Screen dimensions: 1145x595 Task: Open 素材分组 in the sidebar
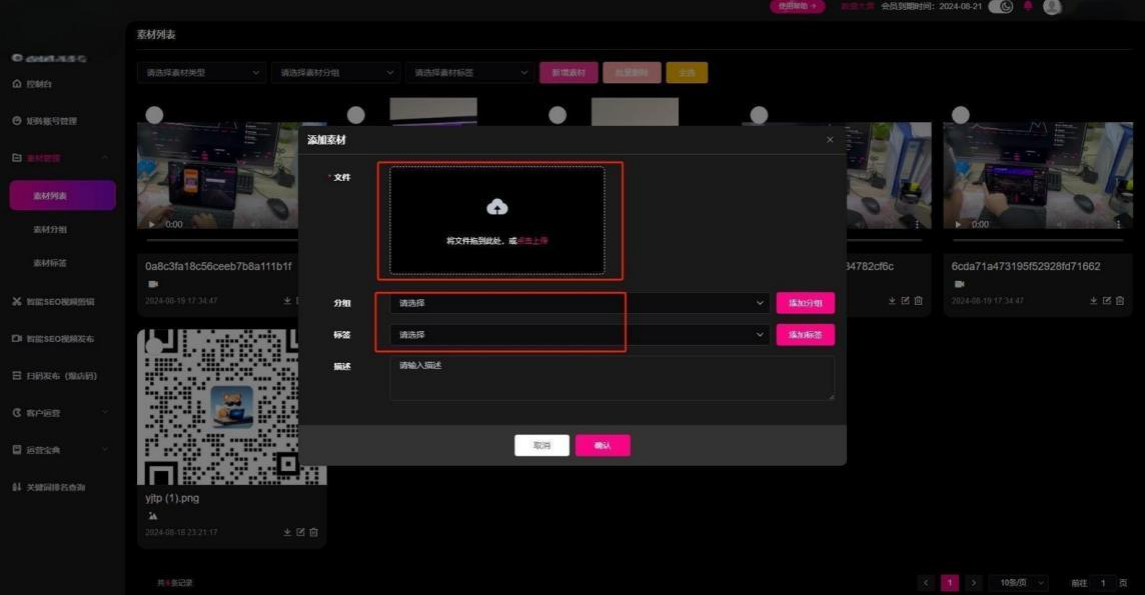(50, 230)
